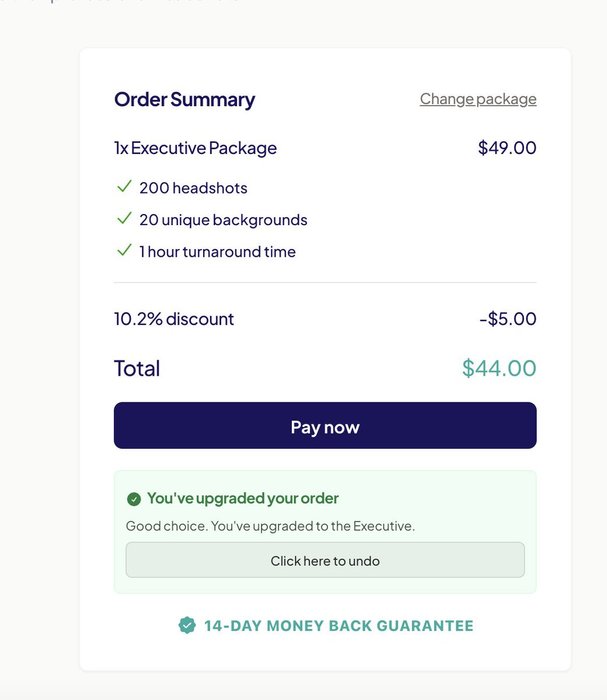Click the $49.00 package price
The image size is (607, 700).
click(507, 148)
